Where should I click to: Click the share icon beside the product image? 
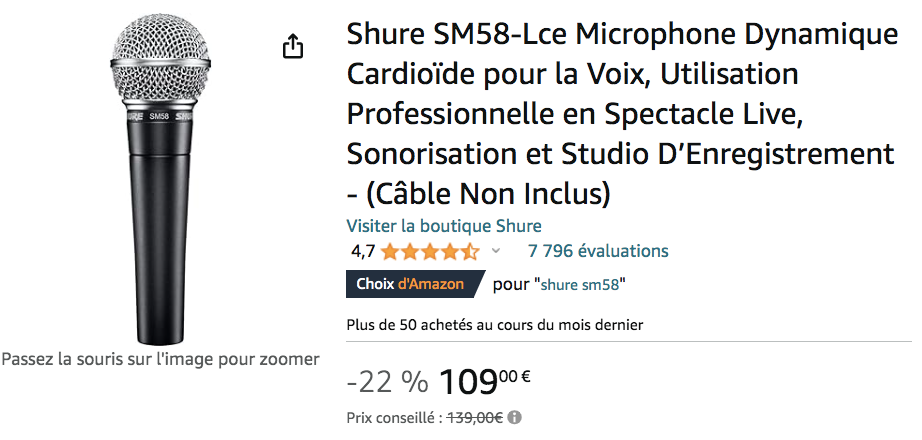point(293,46)
